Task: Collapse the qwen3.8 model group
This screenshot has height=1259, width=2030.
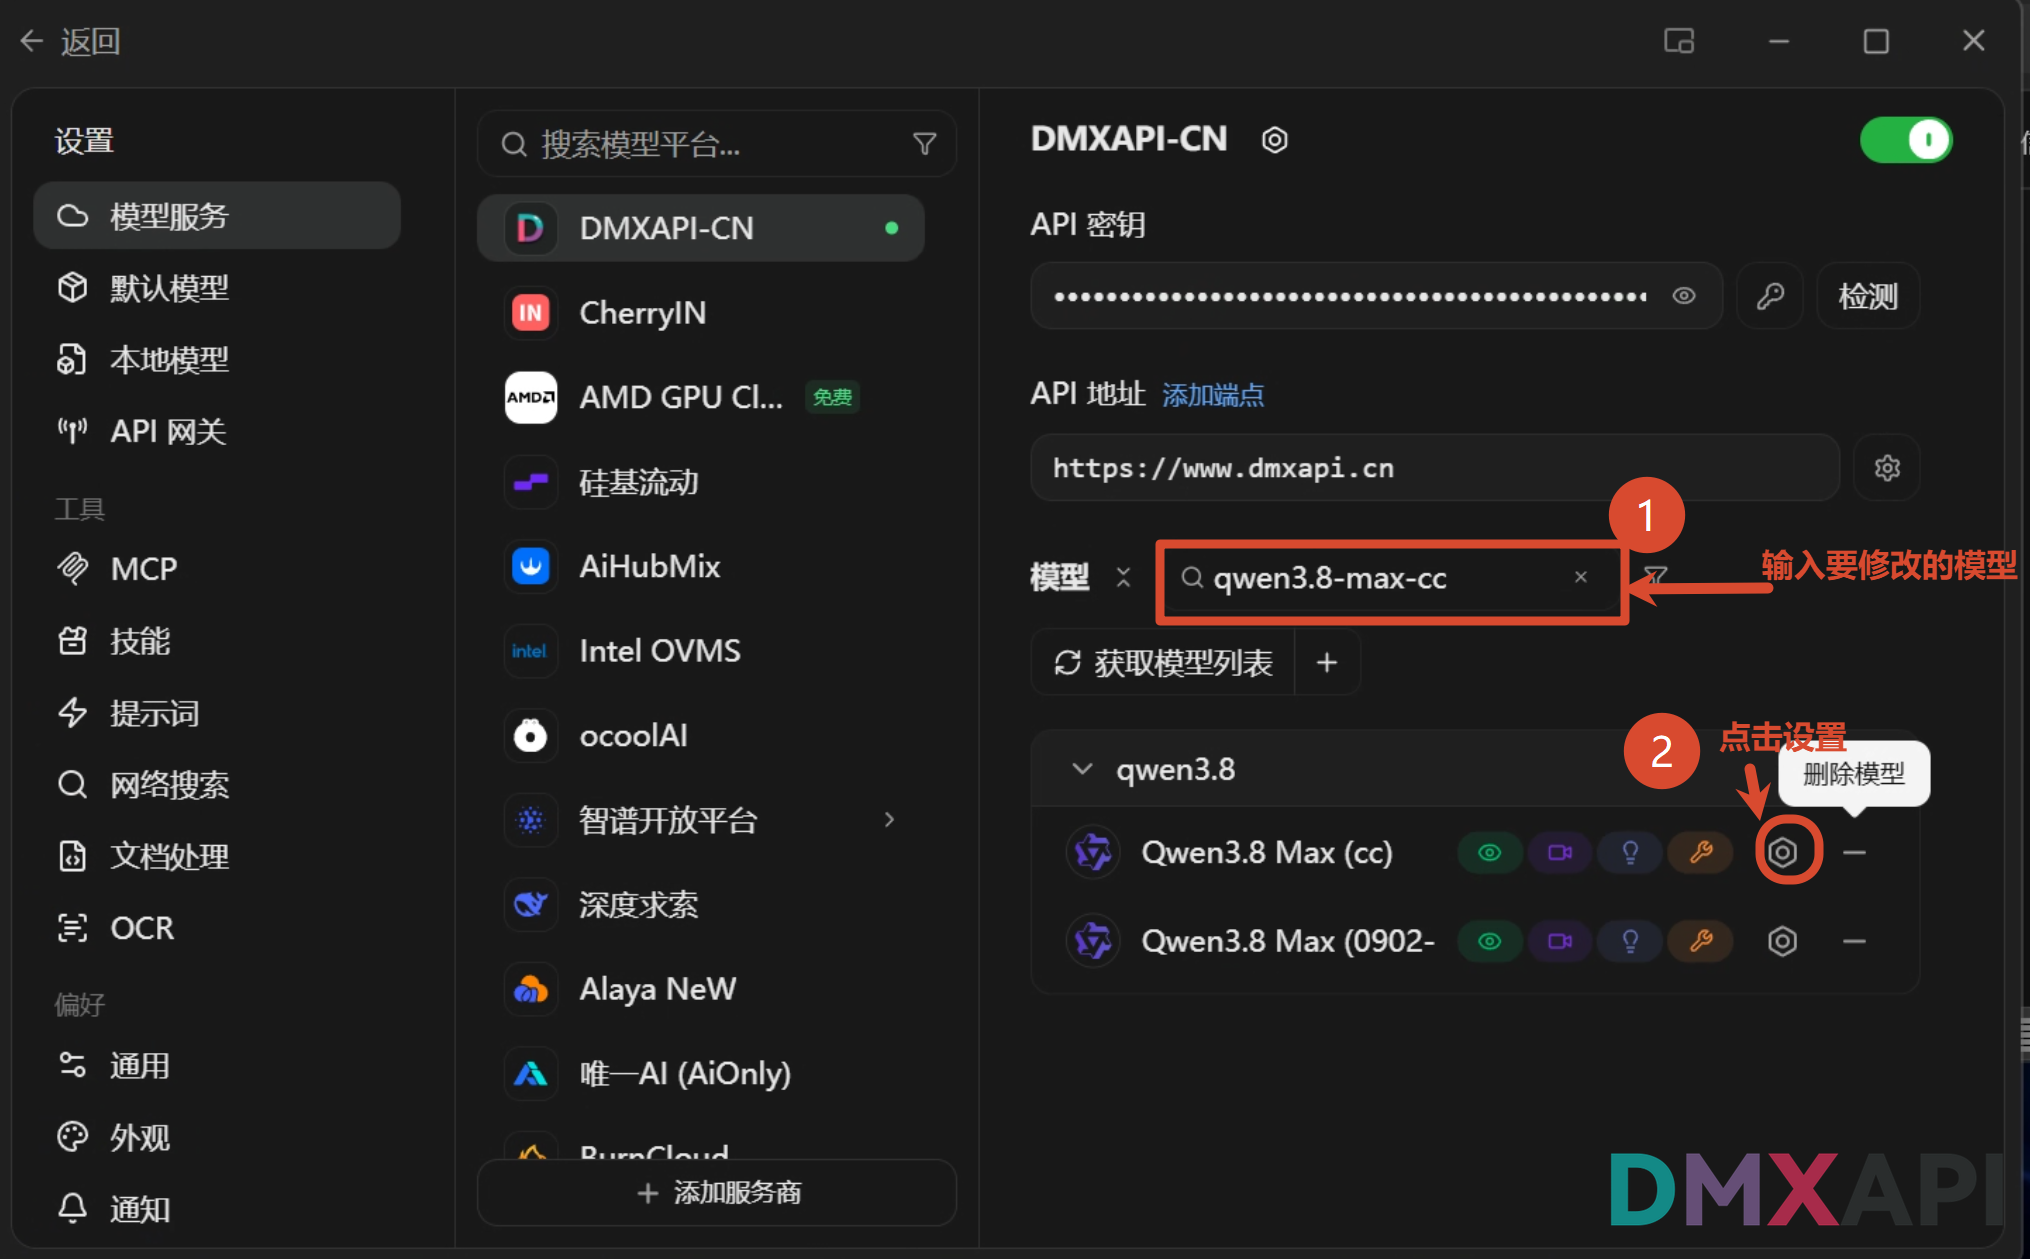Action: (1082, 769)
